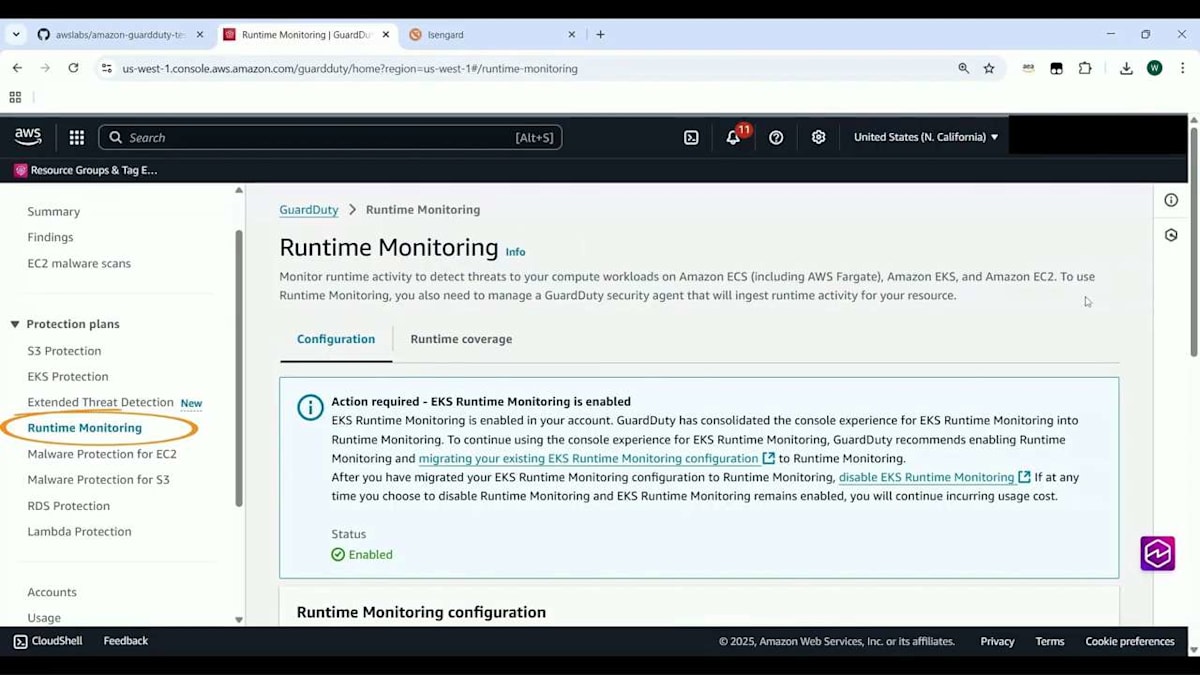
Task: Open Feedback in the footer
Action: point(126,641)
